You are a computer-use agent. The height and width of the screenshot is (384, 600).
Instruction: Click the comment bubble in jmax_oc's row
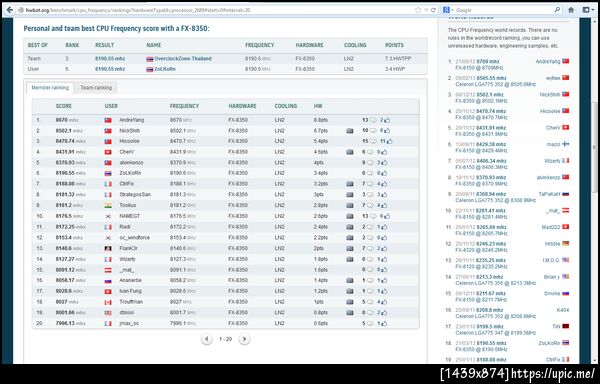(x=370, y=324)
